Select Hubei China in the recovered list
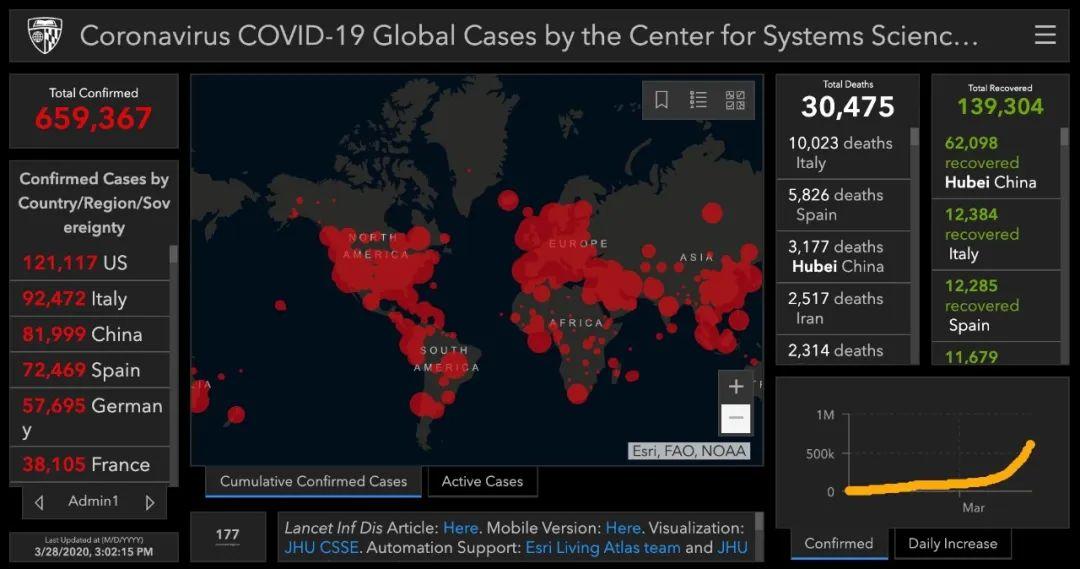Screen dimensions: 1080x569 point(995,163)
